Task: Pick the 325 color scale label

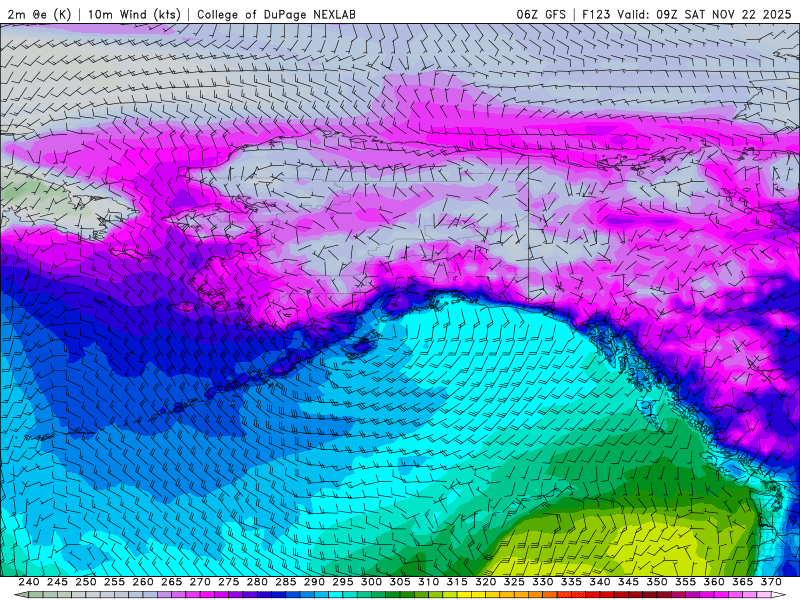Action: pos(514,582)
